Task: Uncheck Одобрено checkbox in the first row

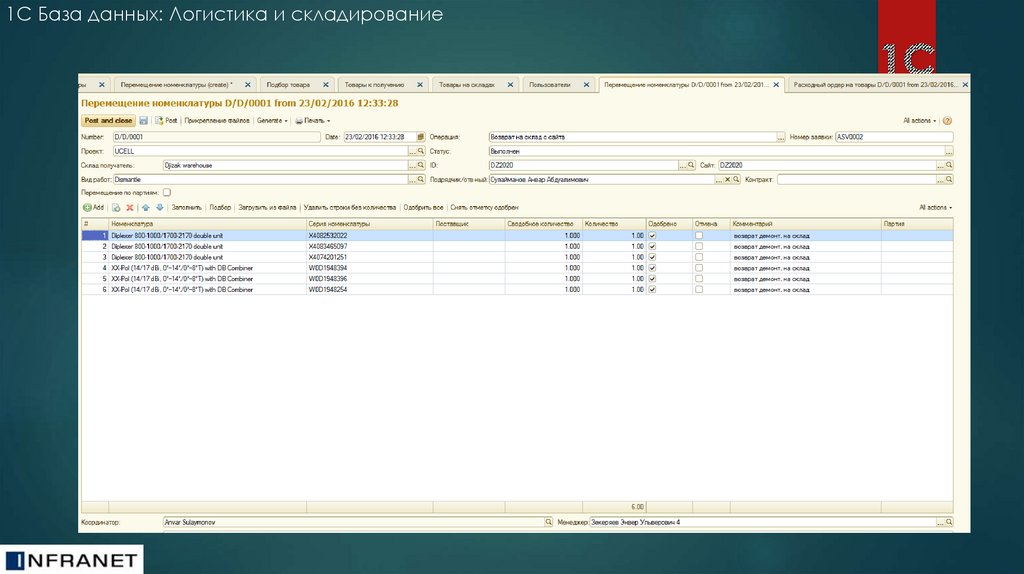Action: pyautogui.click(x=652, y=235)
